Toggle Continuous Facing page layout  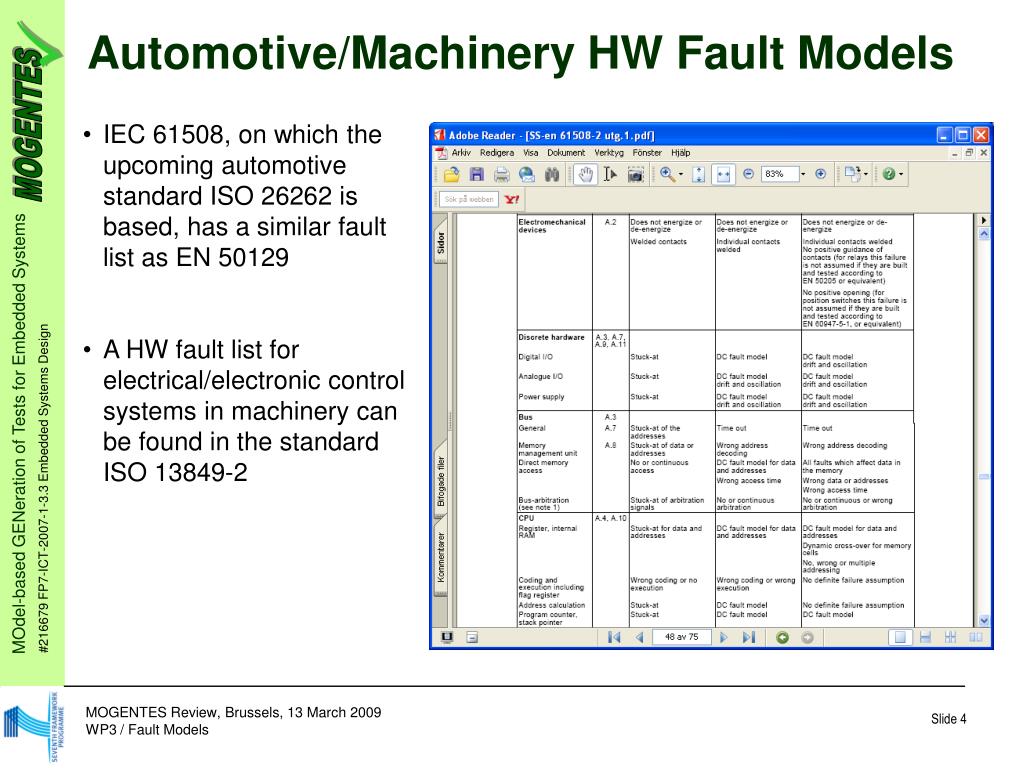(x=950, y=637)
